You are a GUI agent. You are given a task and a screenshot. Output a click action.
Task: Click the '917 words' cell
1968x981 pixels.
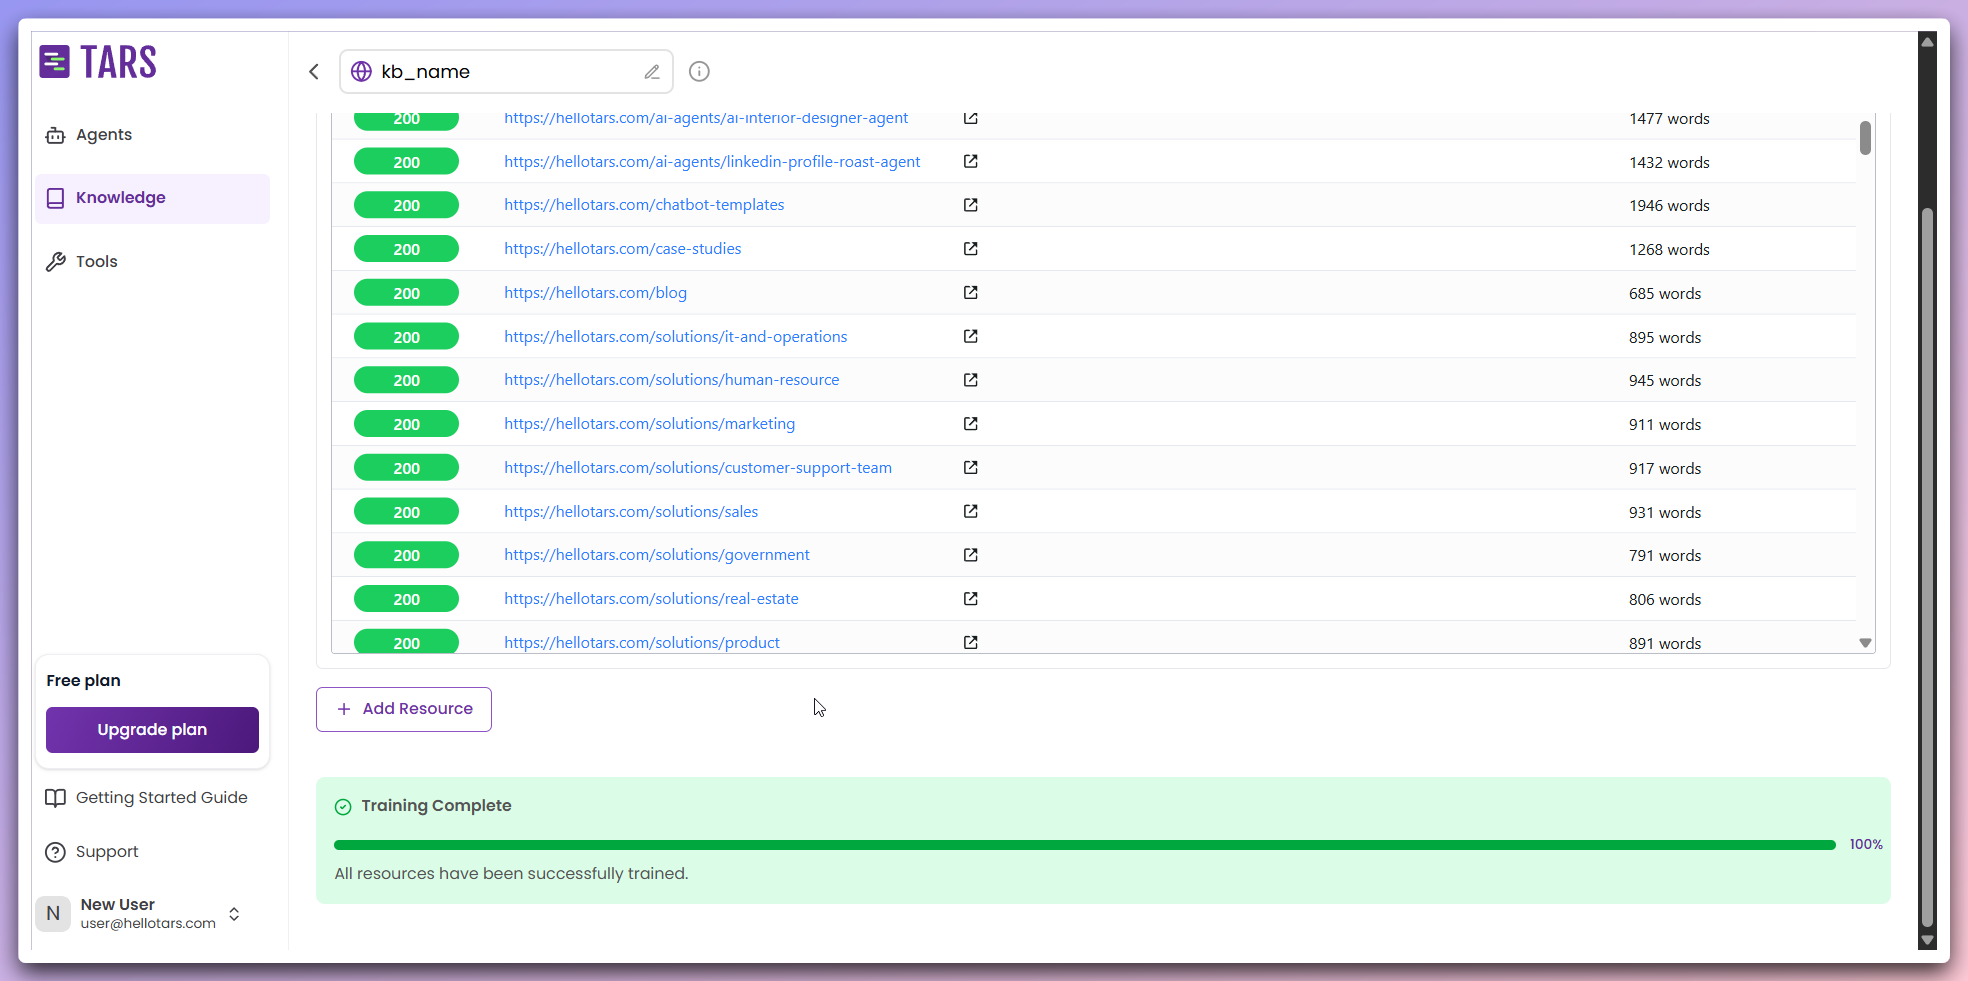coord(1665,469)
